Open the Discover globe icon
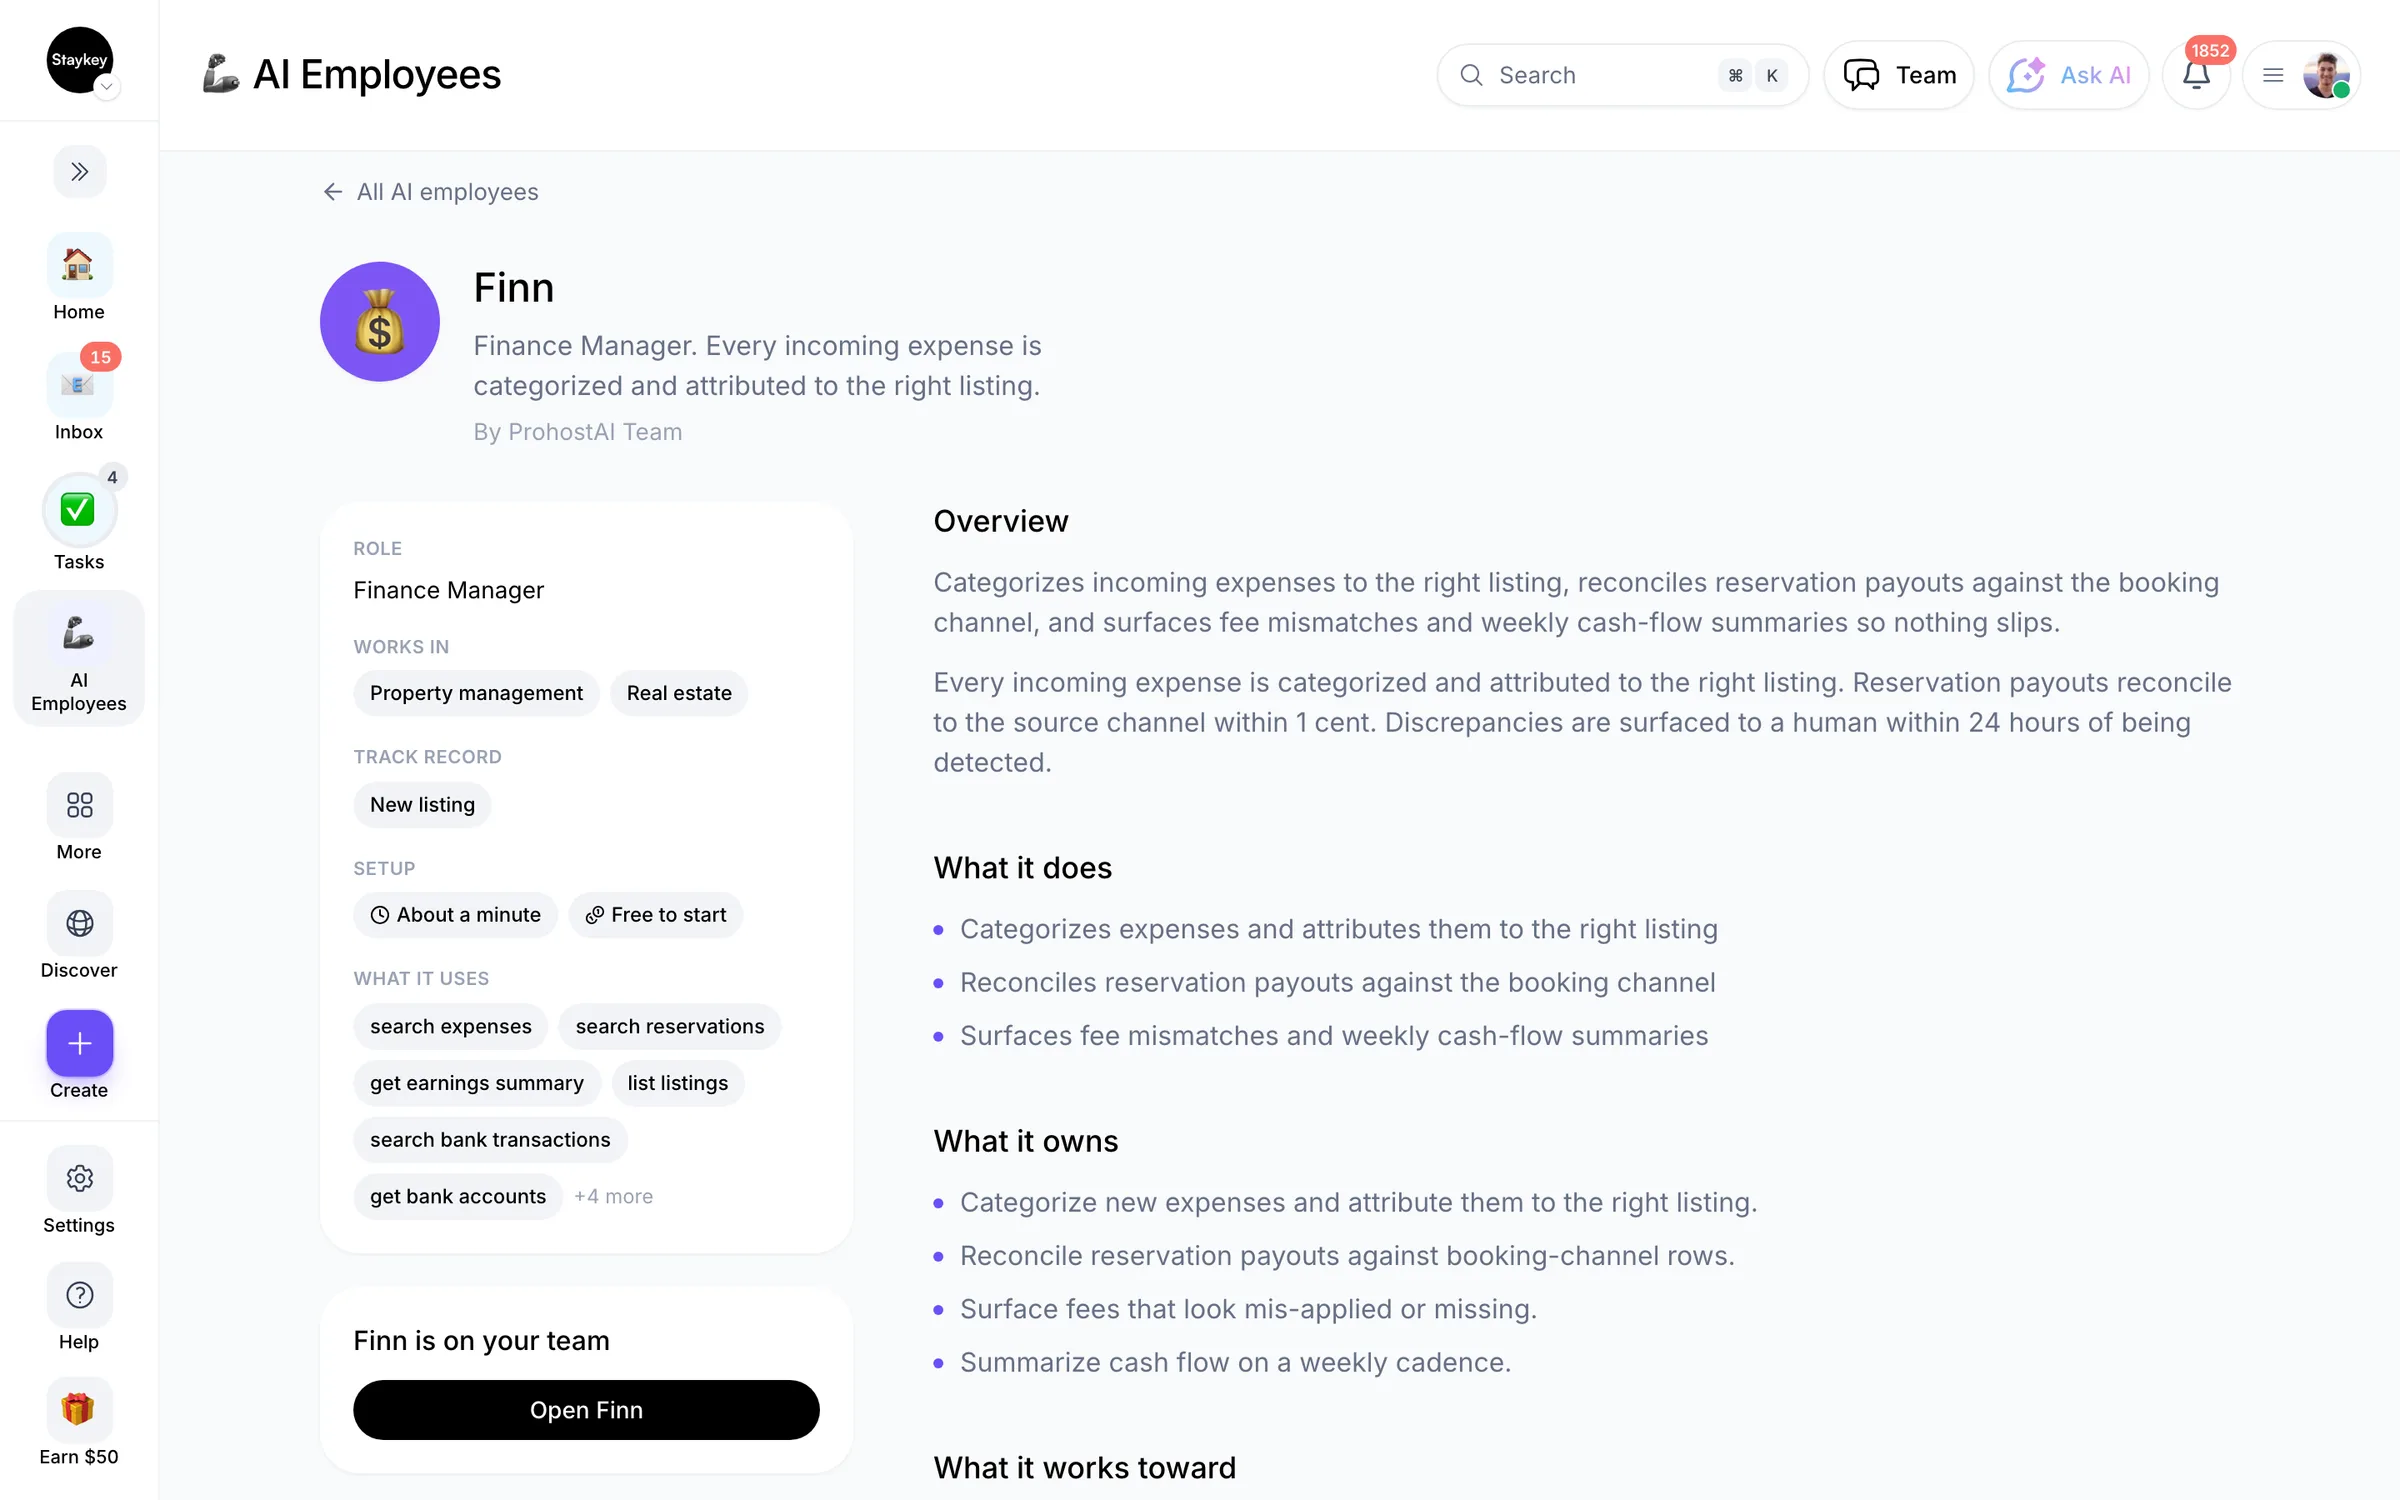The height and width of the screenshot is (1500, 2400). [x=79, y=923]
